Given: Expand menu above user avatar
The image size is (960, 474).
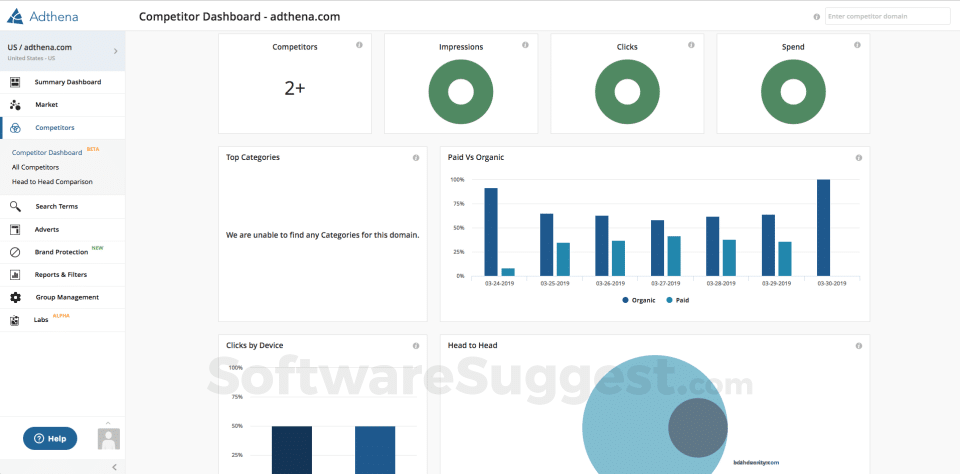Looking at the screenshot, I should [x=108, y=423].
